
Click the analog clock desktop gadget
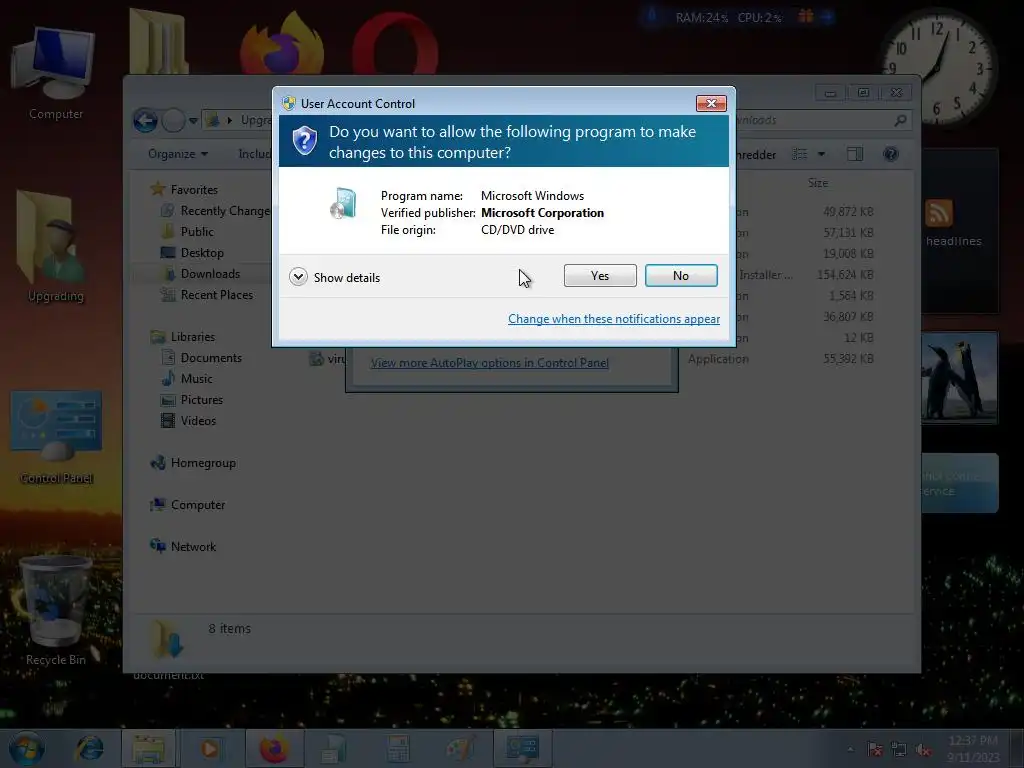(x=938, y=68)
